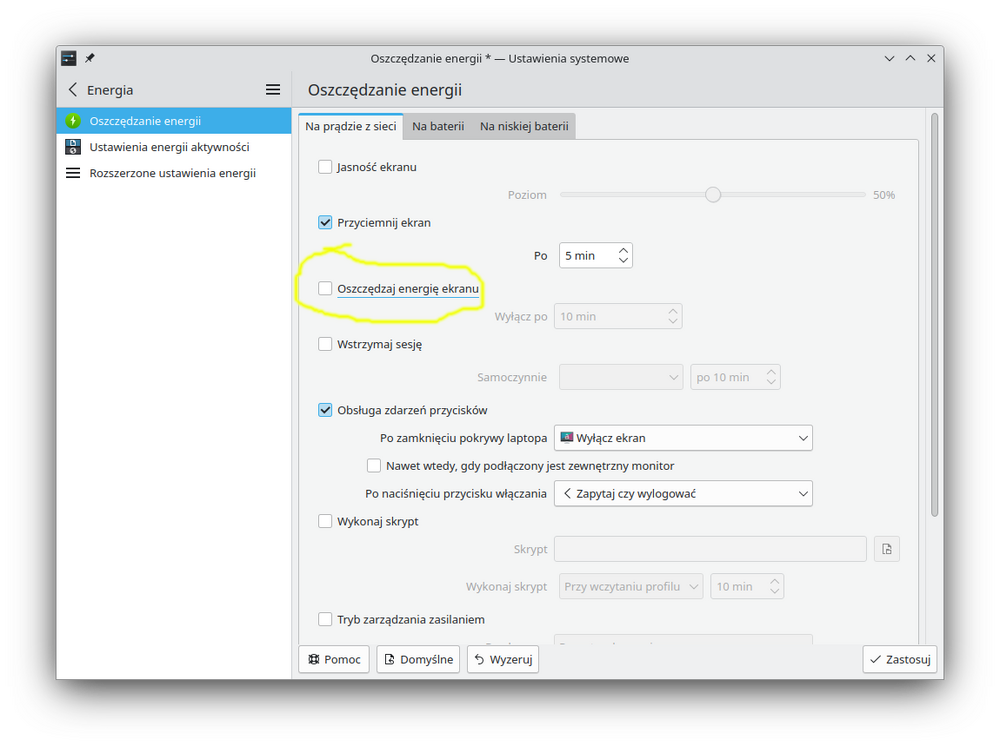Open the hamburger menu beside Energia

[273, 90]
